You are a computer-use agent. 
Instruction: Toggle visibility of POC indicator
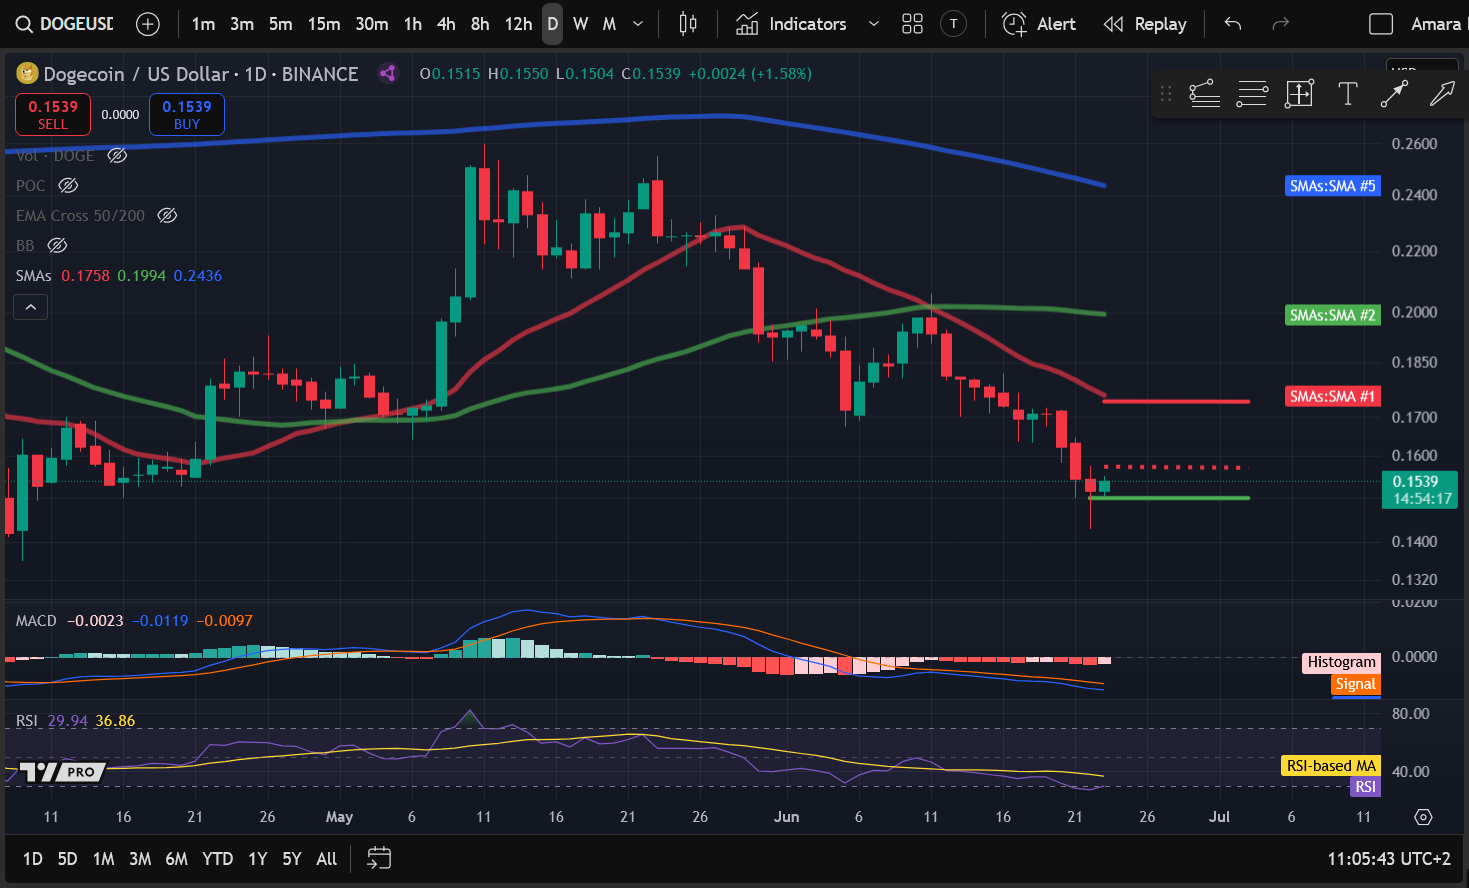[68, 185]
